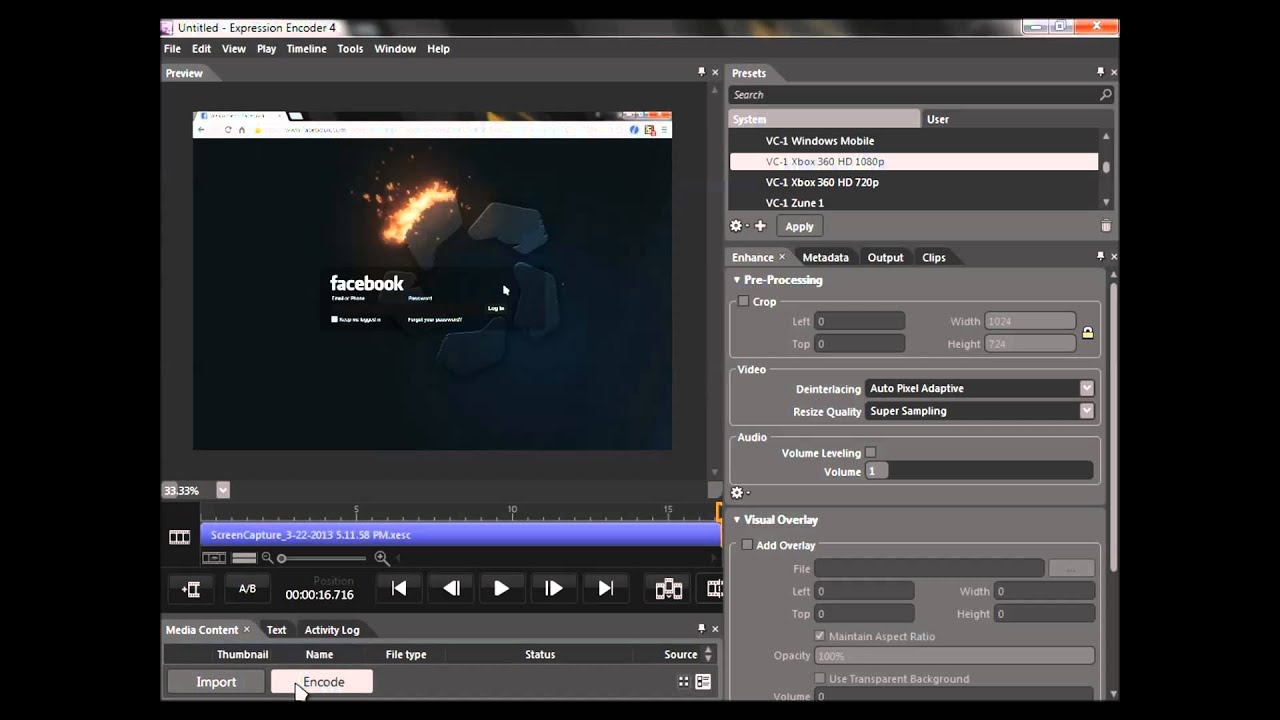Jump to the next marker
The height and width of the screenshot is (720, 1280).
tap(606, 589)
